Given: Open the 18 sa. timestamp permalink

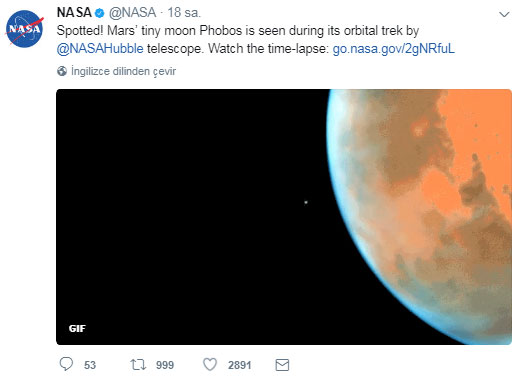Looking at the screenshot, I should tap(184, 13).
